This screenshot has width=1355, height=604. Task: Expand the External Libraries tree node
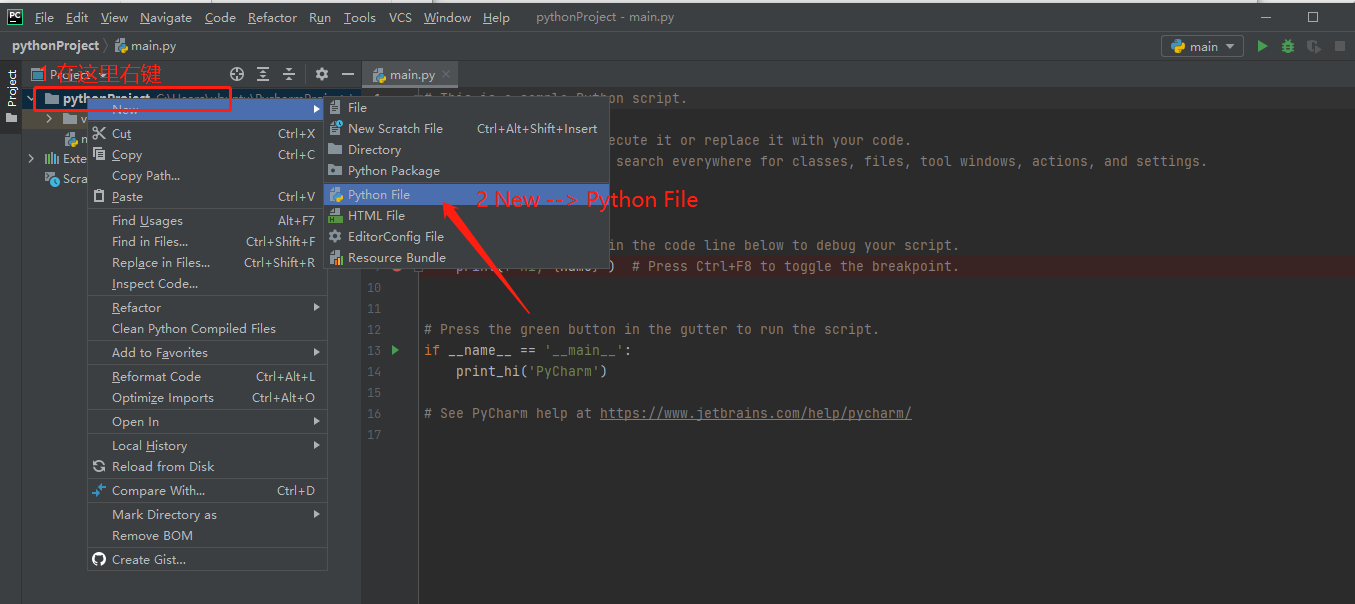pyautogui.click(x=31, y=159)
